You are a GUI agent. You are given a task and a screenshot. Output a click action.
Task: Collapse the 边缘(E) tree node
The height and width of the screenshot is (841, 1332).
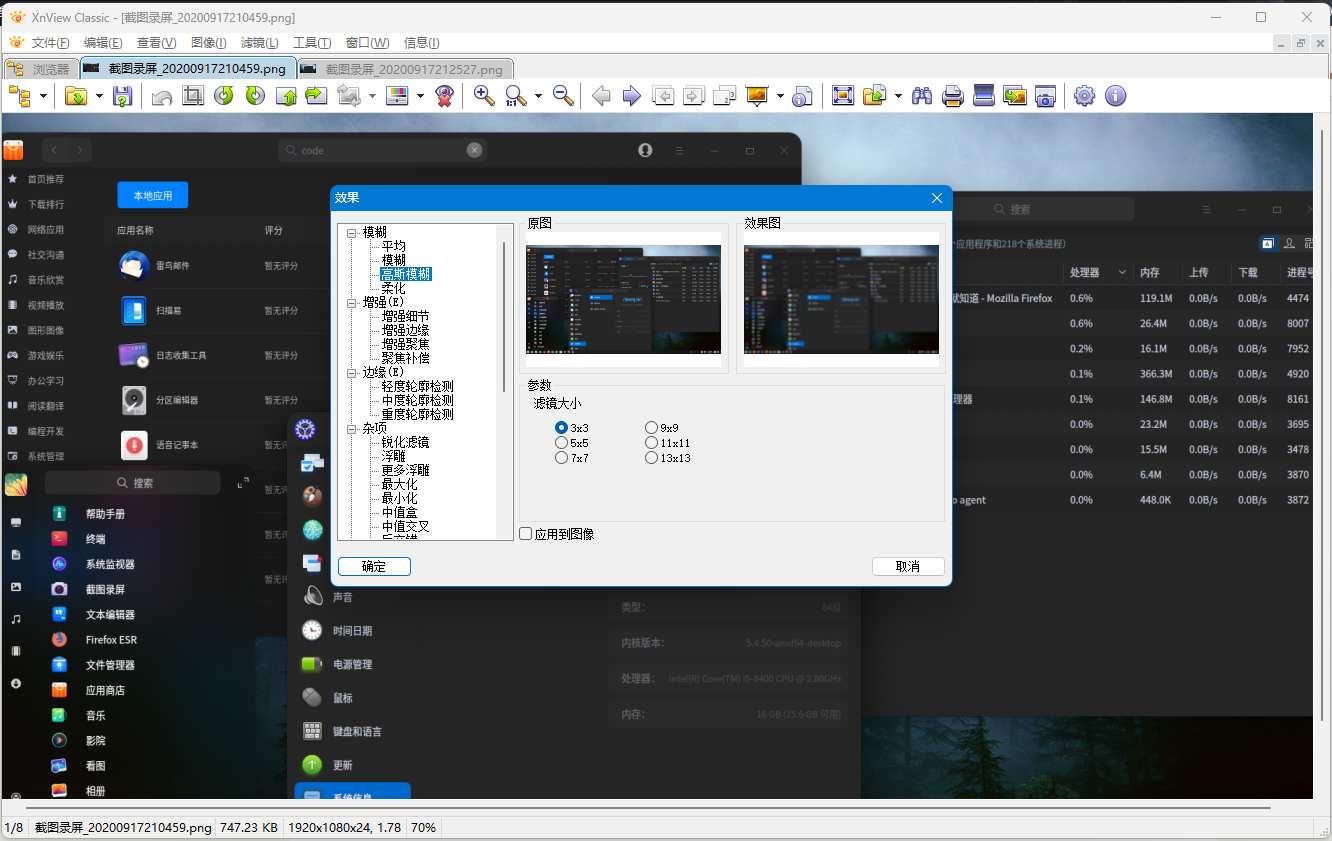352,372
